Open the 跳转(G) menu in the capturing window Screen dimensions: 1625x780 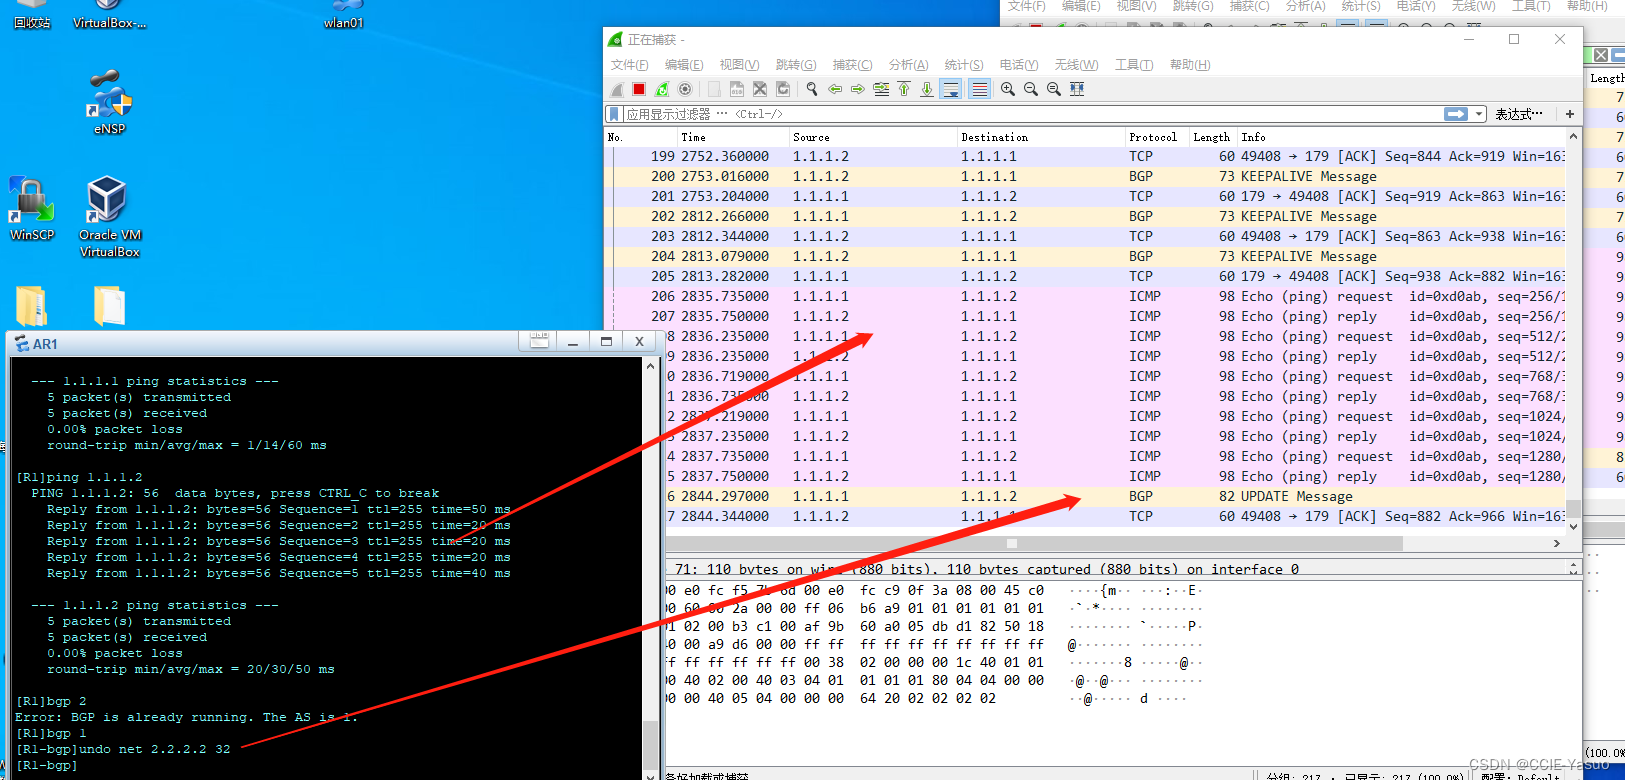[796, 65]
